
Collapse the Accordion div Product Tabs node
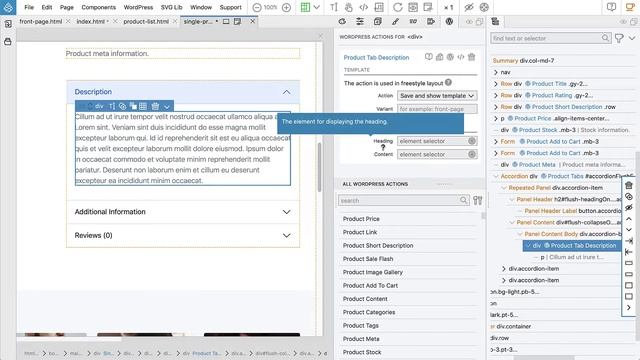point(496,176)
